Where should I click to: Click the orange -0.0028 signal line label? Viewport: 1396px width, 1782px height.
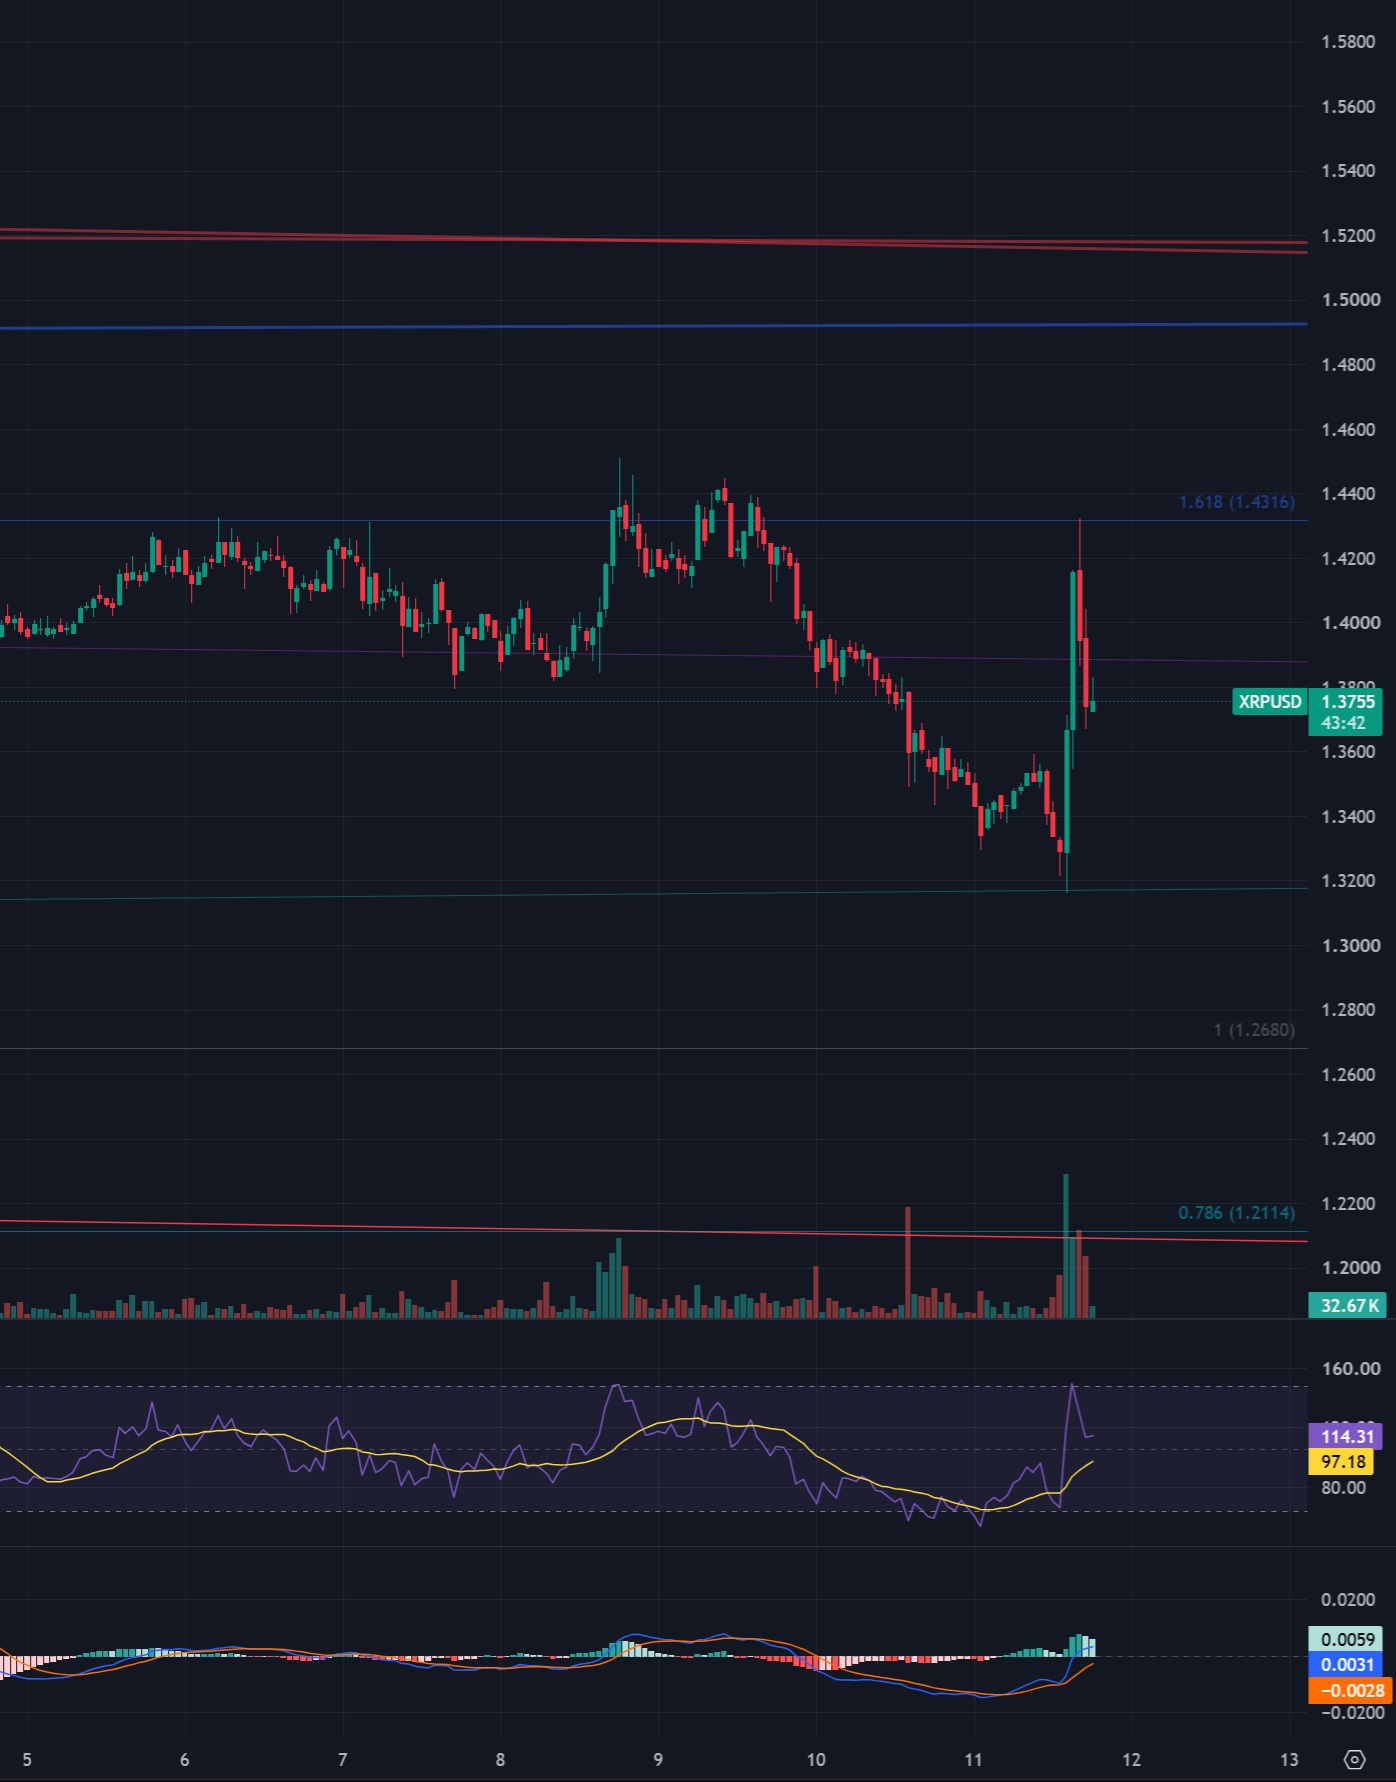[1350, 1690]
